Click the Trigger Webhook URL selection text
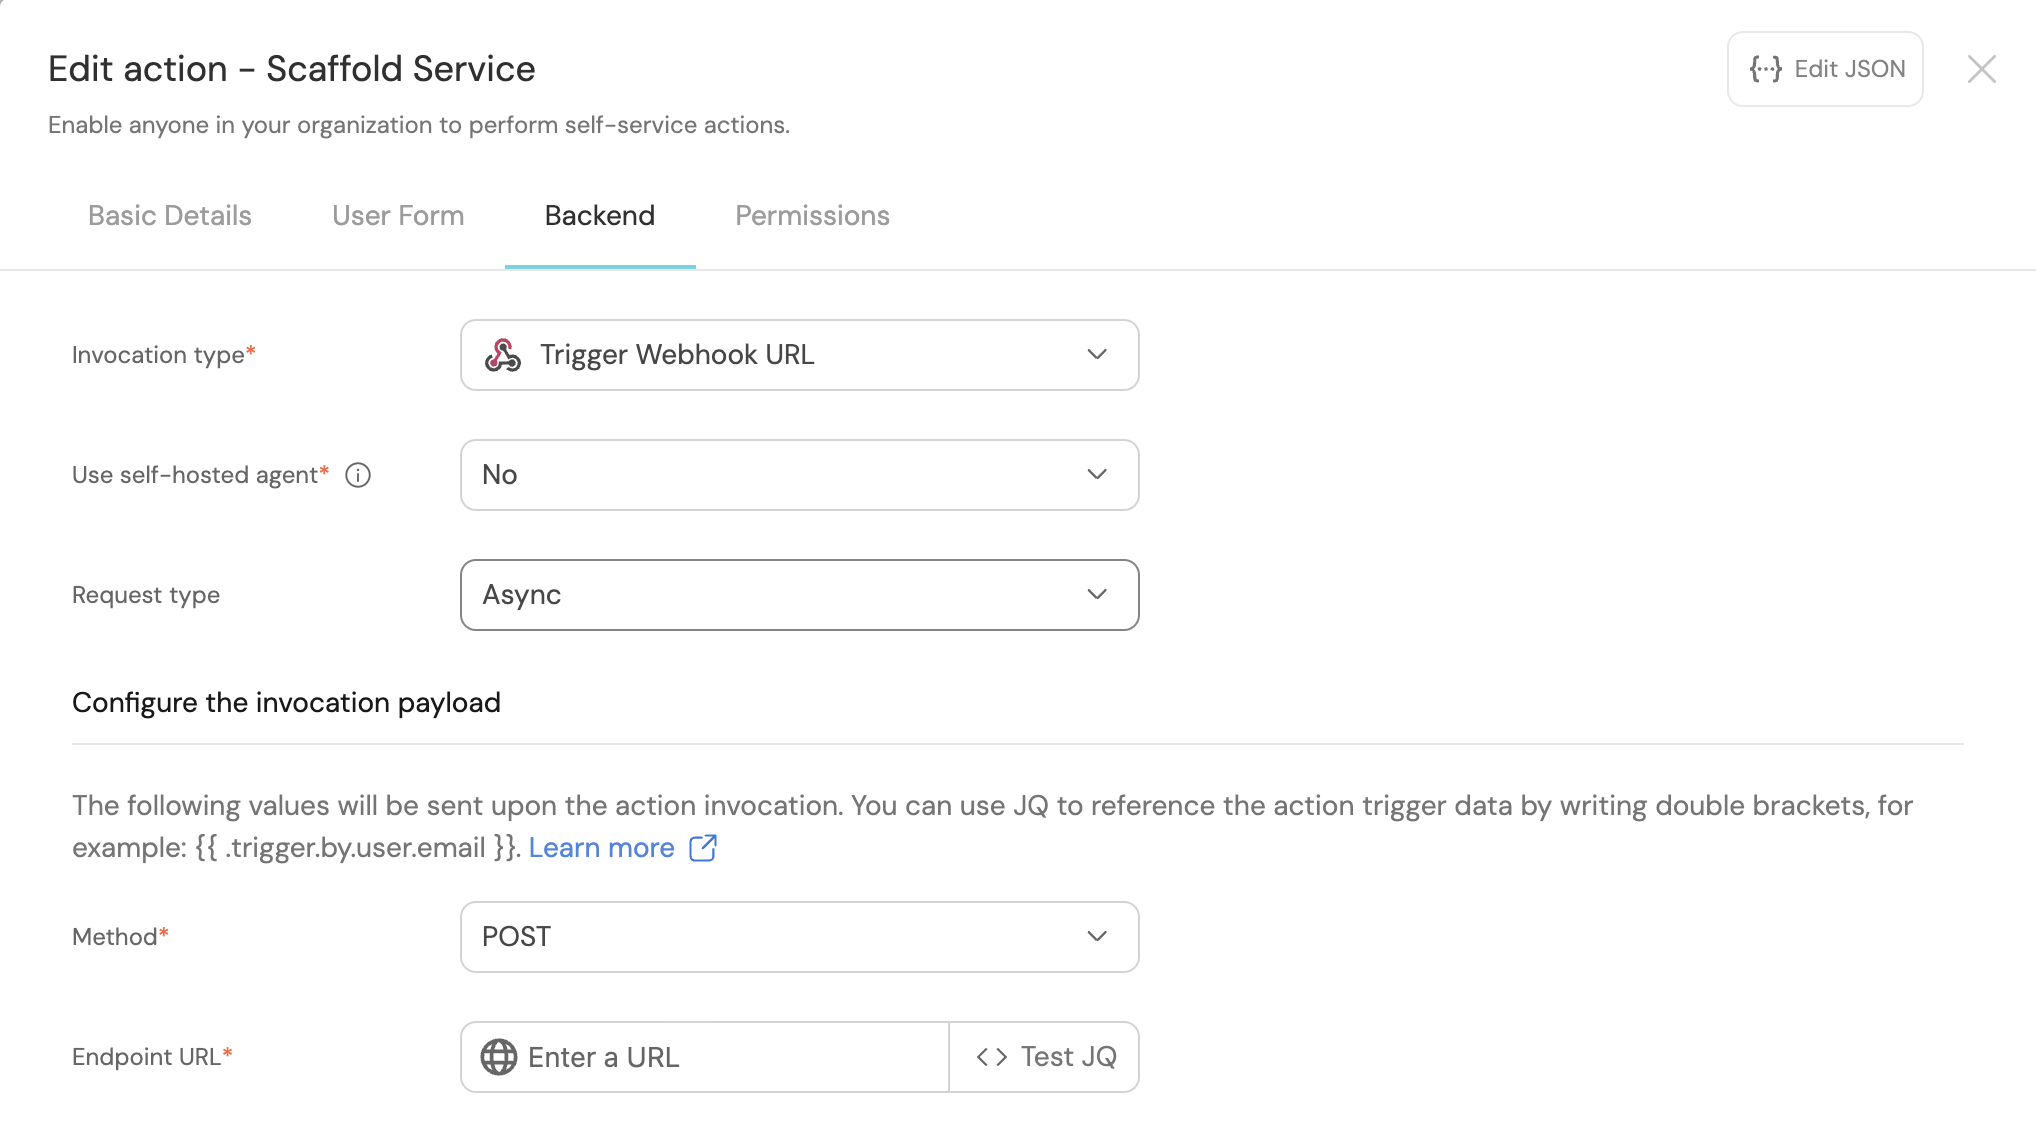This screenshot has height=1134, width=2036. tap(677, 355)
